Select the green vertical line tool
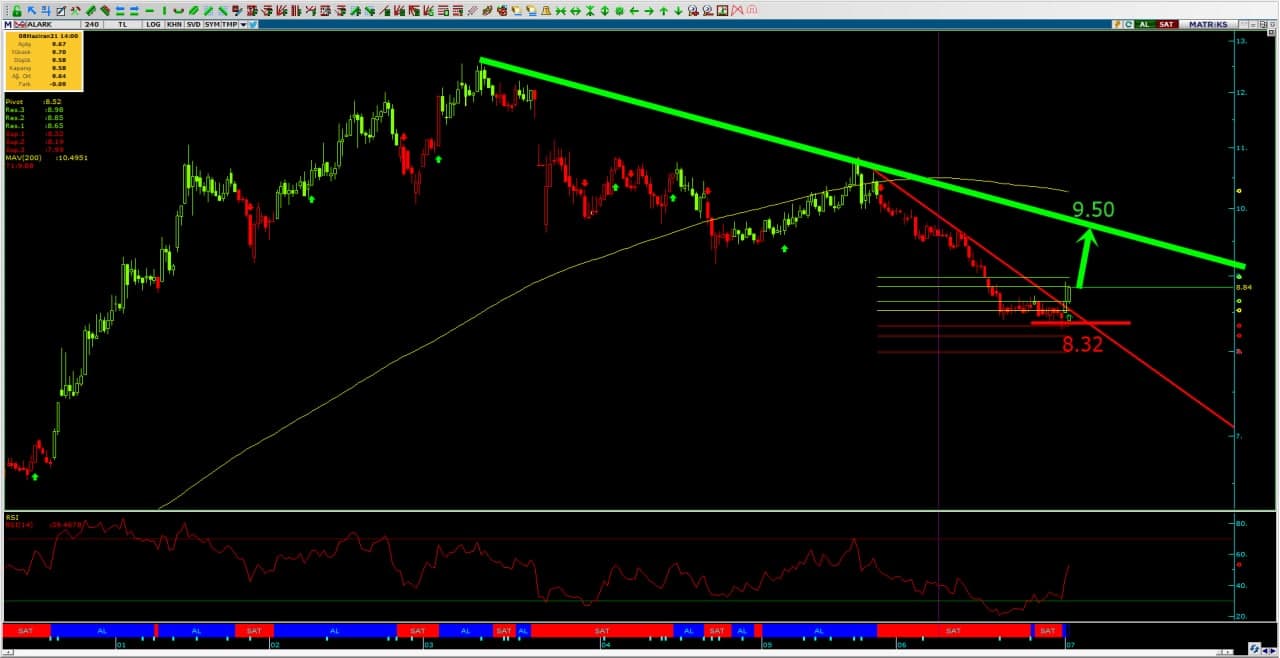1280x658 pixels. (x=163, y=10)
